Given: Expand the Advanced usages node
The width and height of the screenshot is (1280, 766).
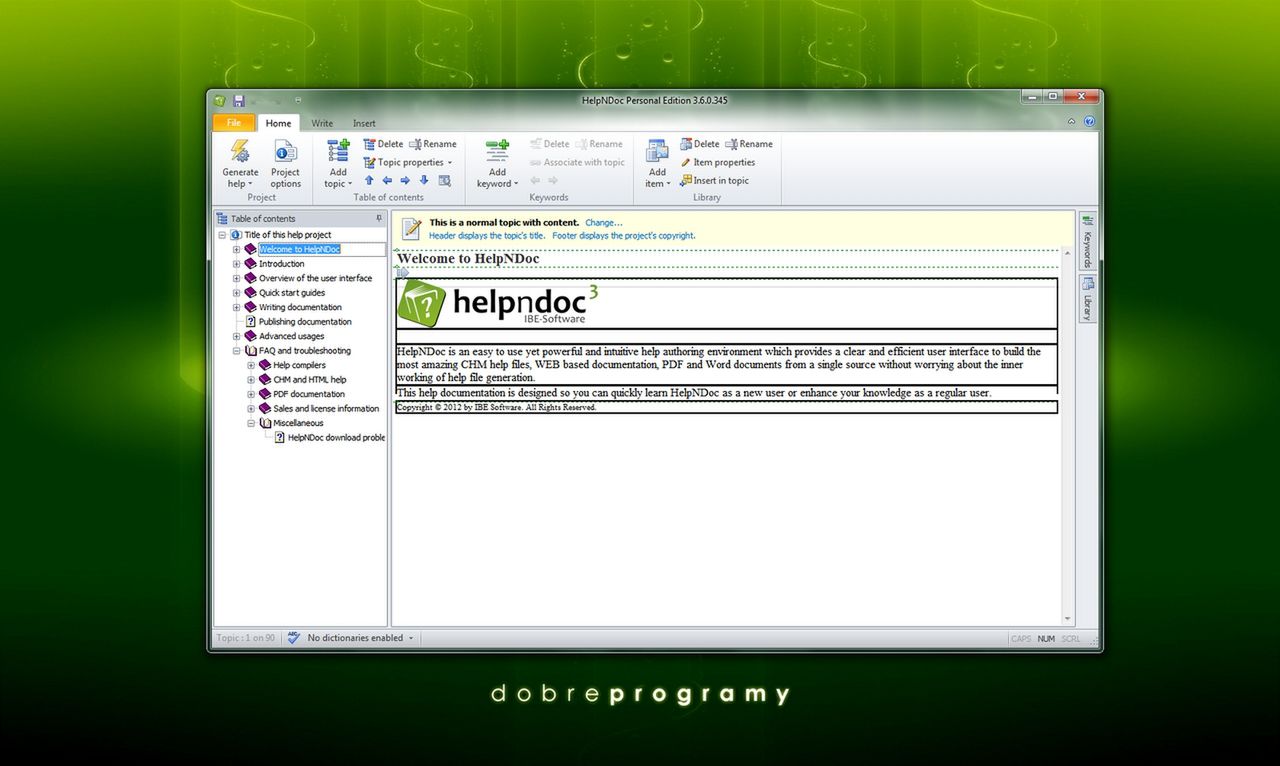Looking at the screenshot, I should pos(237,336).
